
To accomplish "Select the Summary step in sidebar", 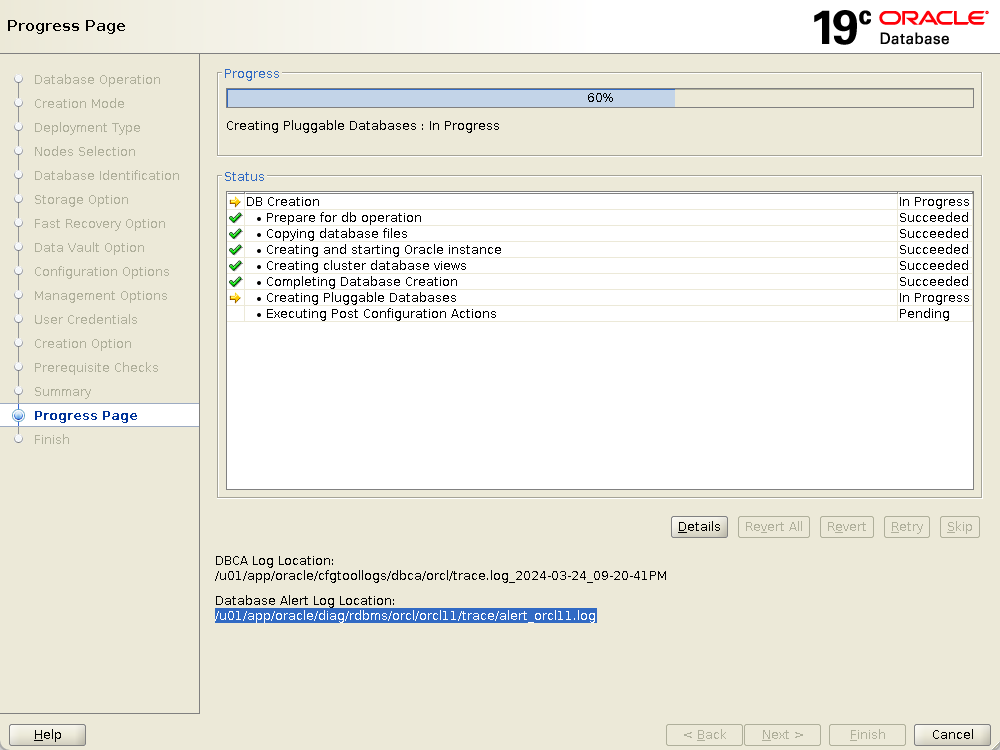I will pos(62,392).
